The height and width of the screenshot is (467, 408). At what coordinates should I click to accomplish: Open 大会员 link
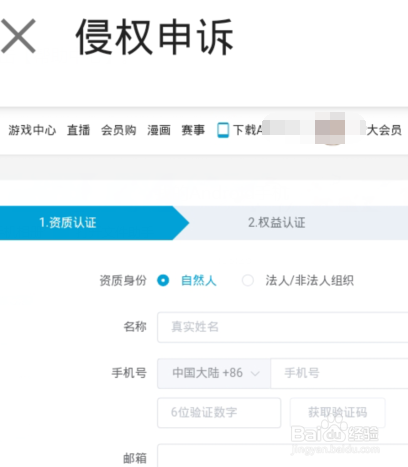pyautogui.click(x=384, y=130)
